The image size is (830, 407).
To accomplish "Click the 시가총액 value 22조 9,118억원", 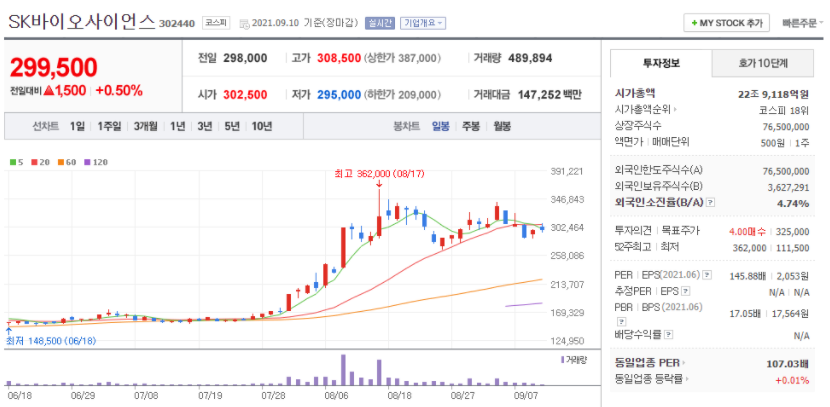I will click(x=773, y=94).
